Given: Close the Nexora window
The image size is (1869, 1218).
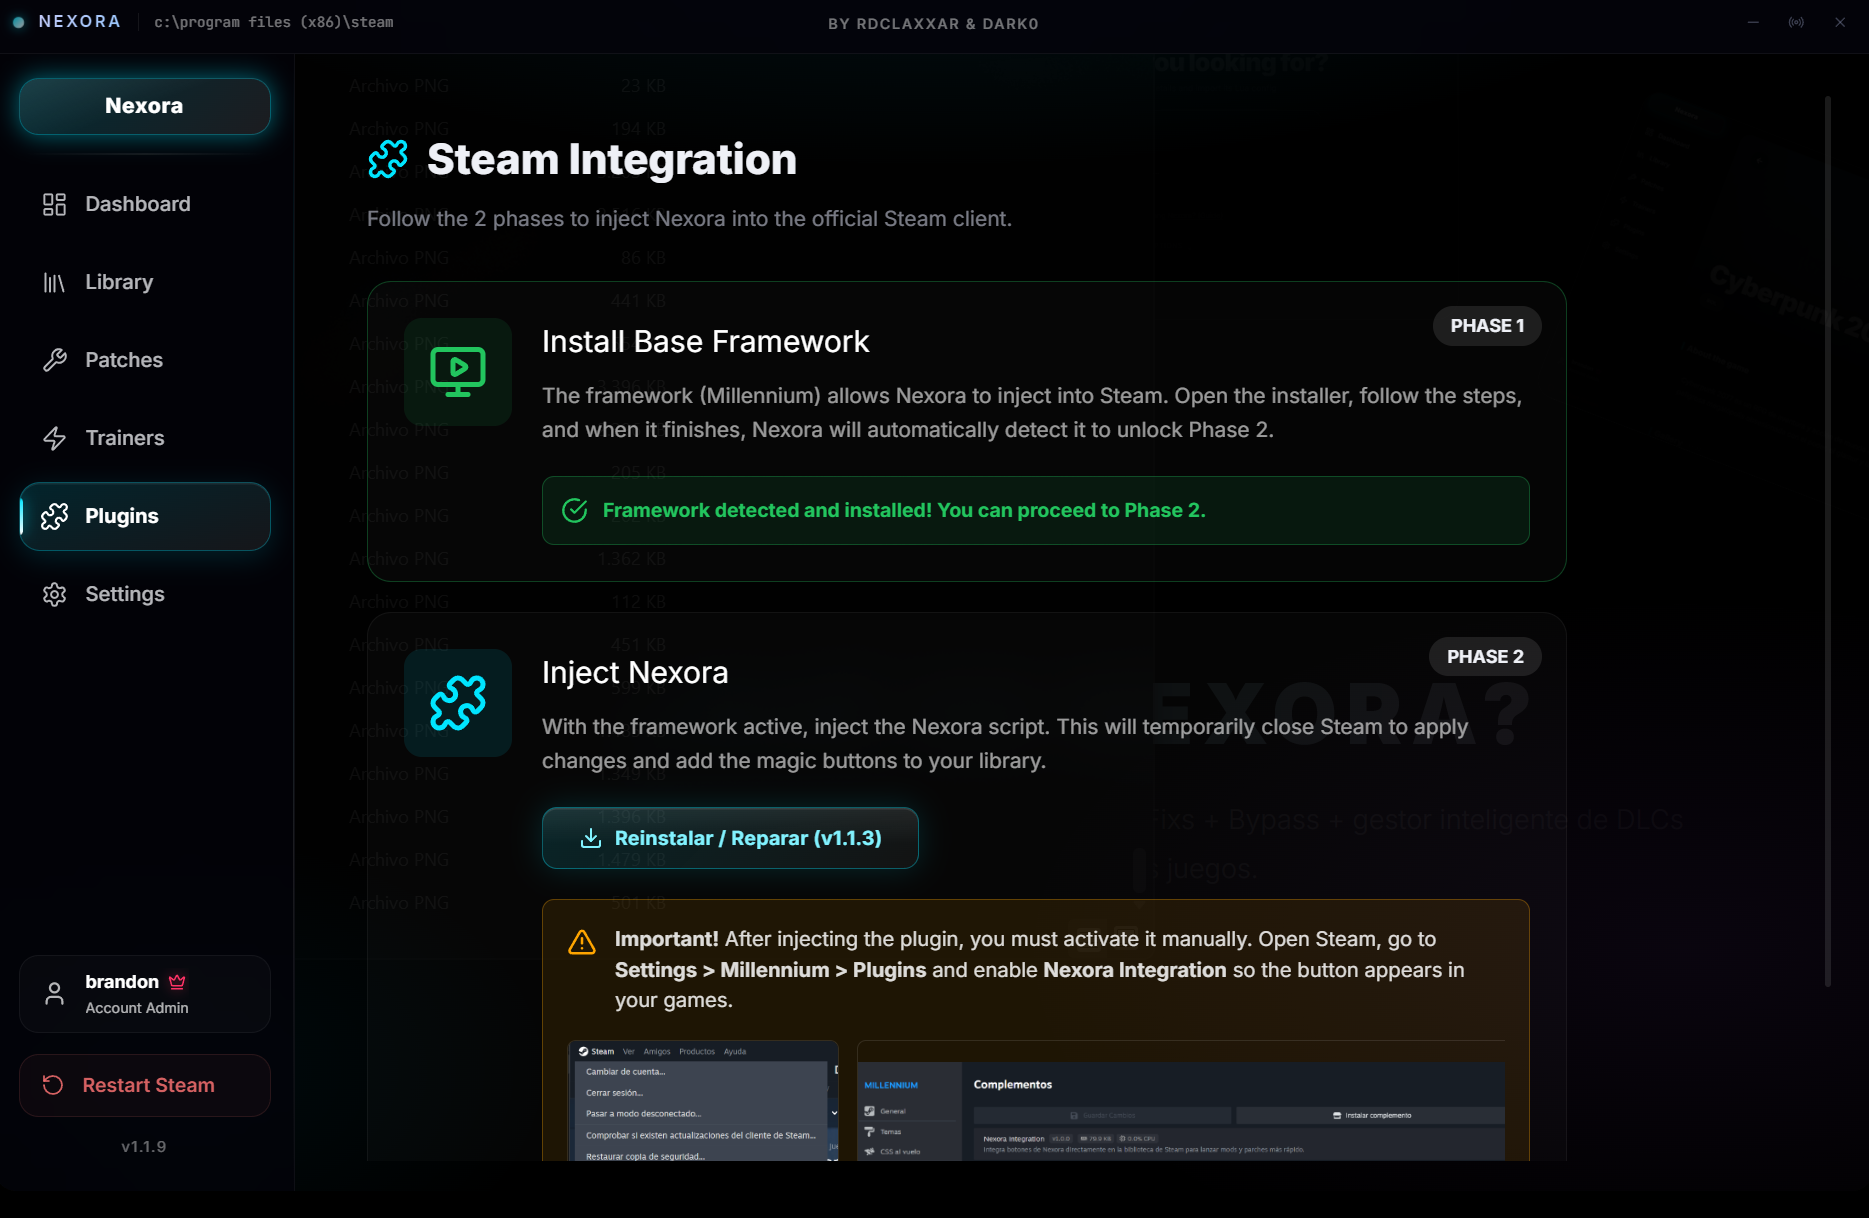Looking at the screenshot, I should [1840, 22].
